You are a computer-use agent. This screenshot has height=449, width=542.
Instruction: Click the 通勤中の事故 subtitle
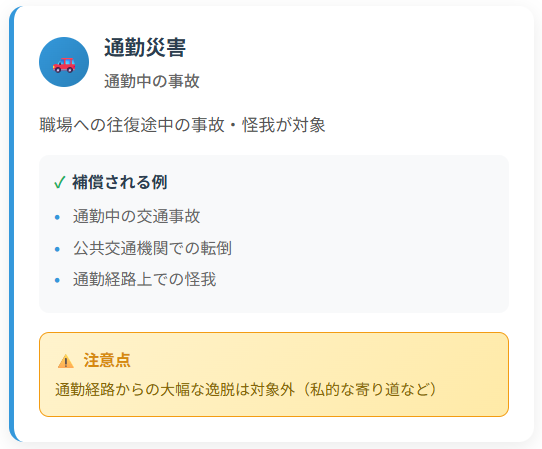click(152, 82)
